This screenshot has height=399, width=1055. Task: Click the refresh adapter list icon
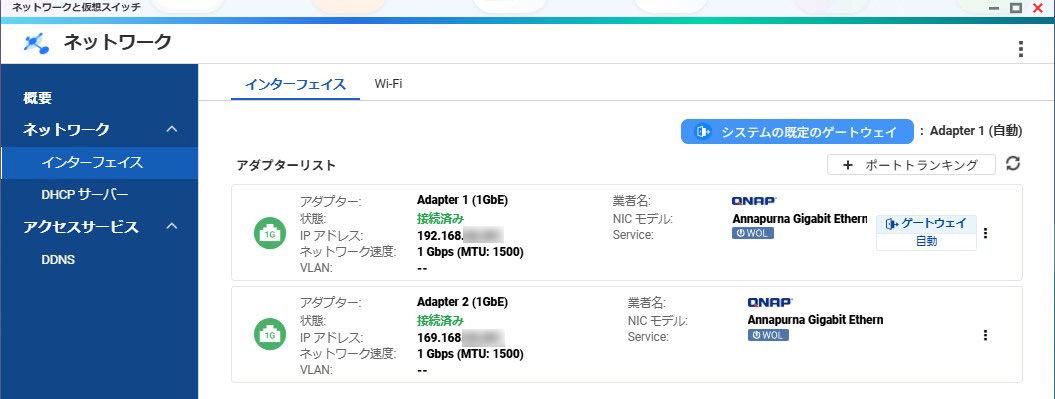(1013, 164)
